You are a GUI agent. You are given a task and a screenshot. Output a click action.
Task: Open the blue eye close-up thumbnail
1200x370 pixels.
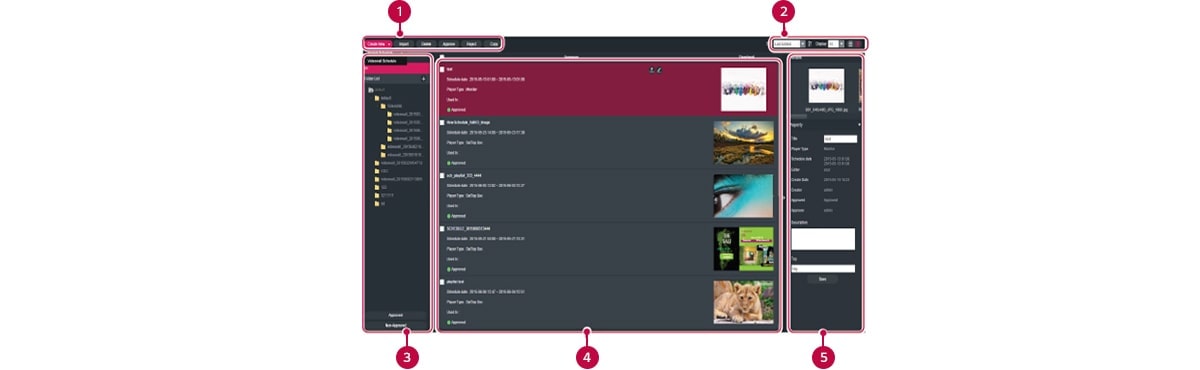(743, 196)
